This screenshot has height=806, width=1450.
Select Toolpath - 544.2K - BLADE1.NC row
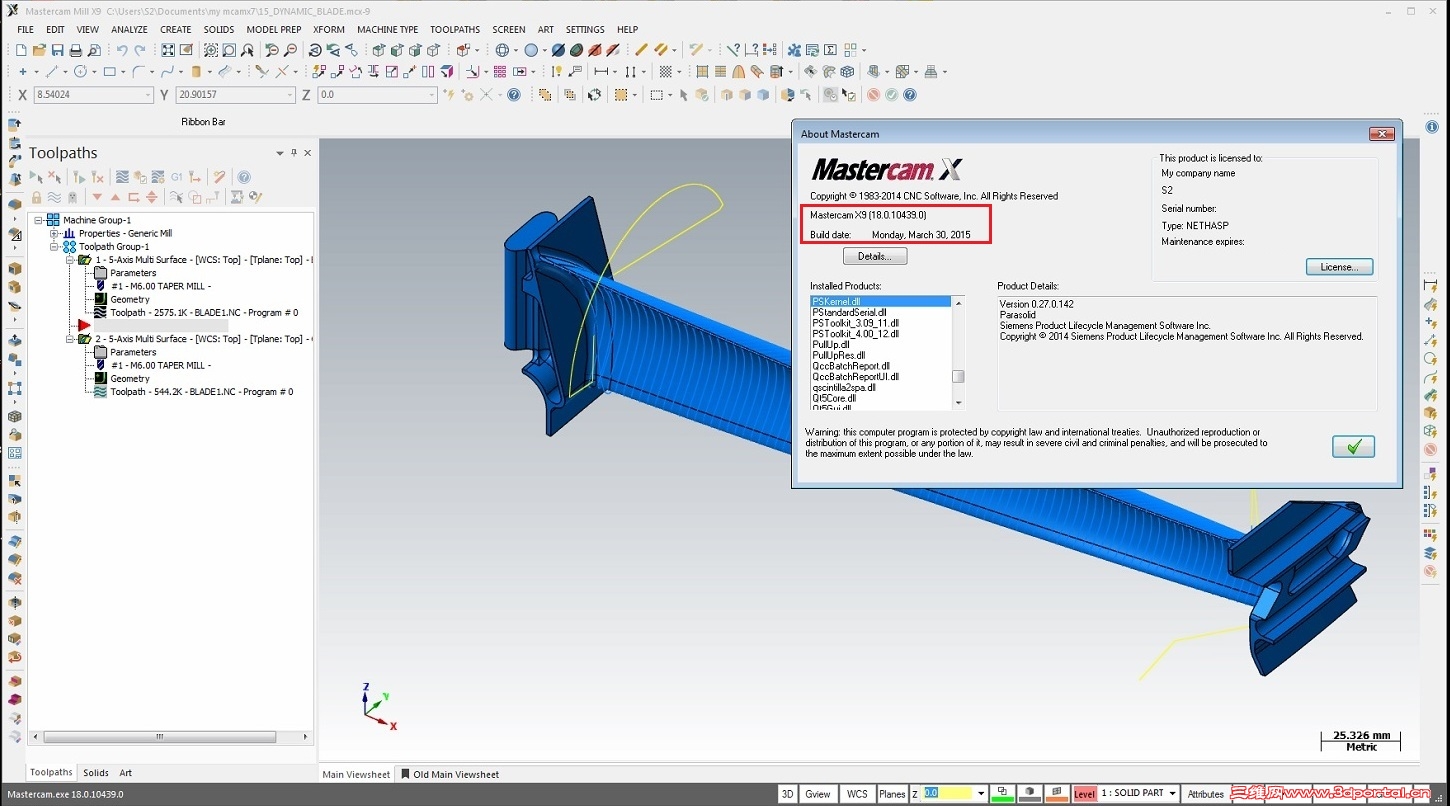(x=202, y=392)
